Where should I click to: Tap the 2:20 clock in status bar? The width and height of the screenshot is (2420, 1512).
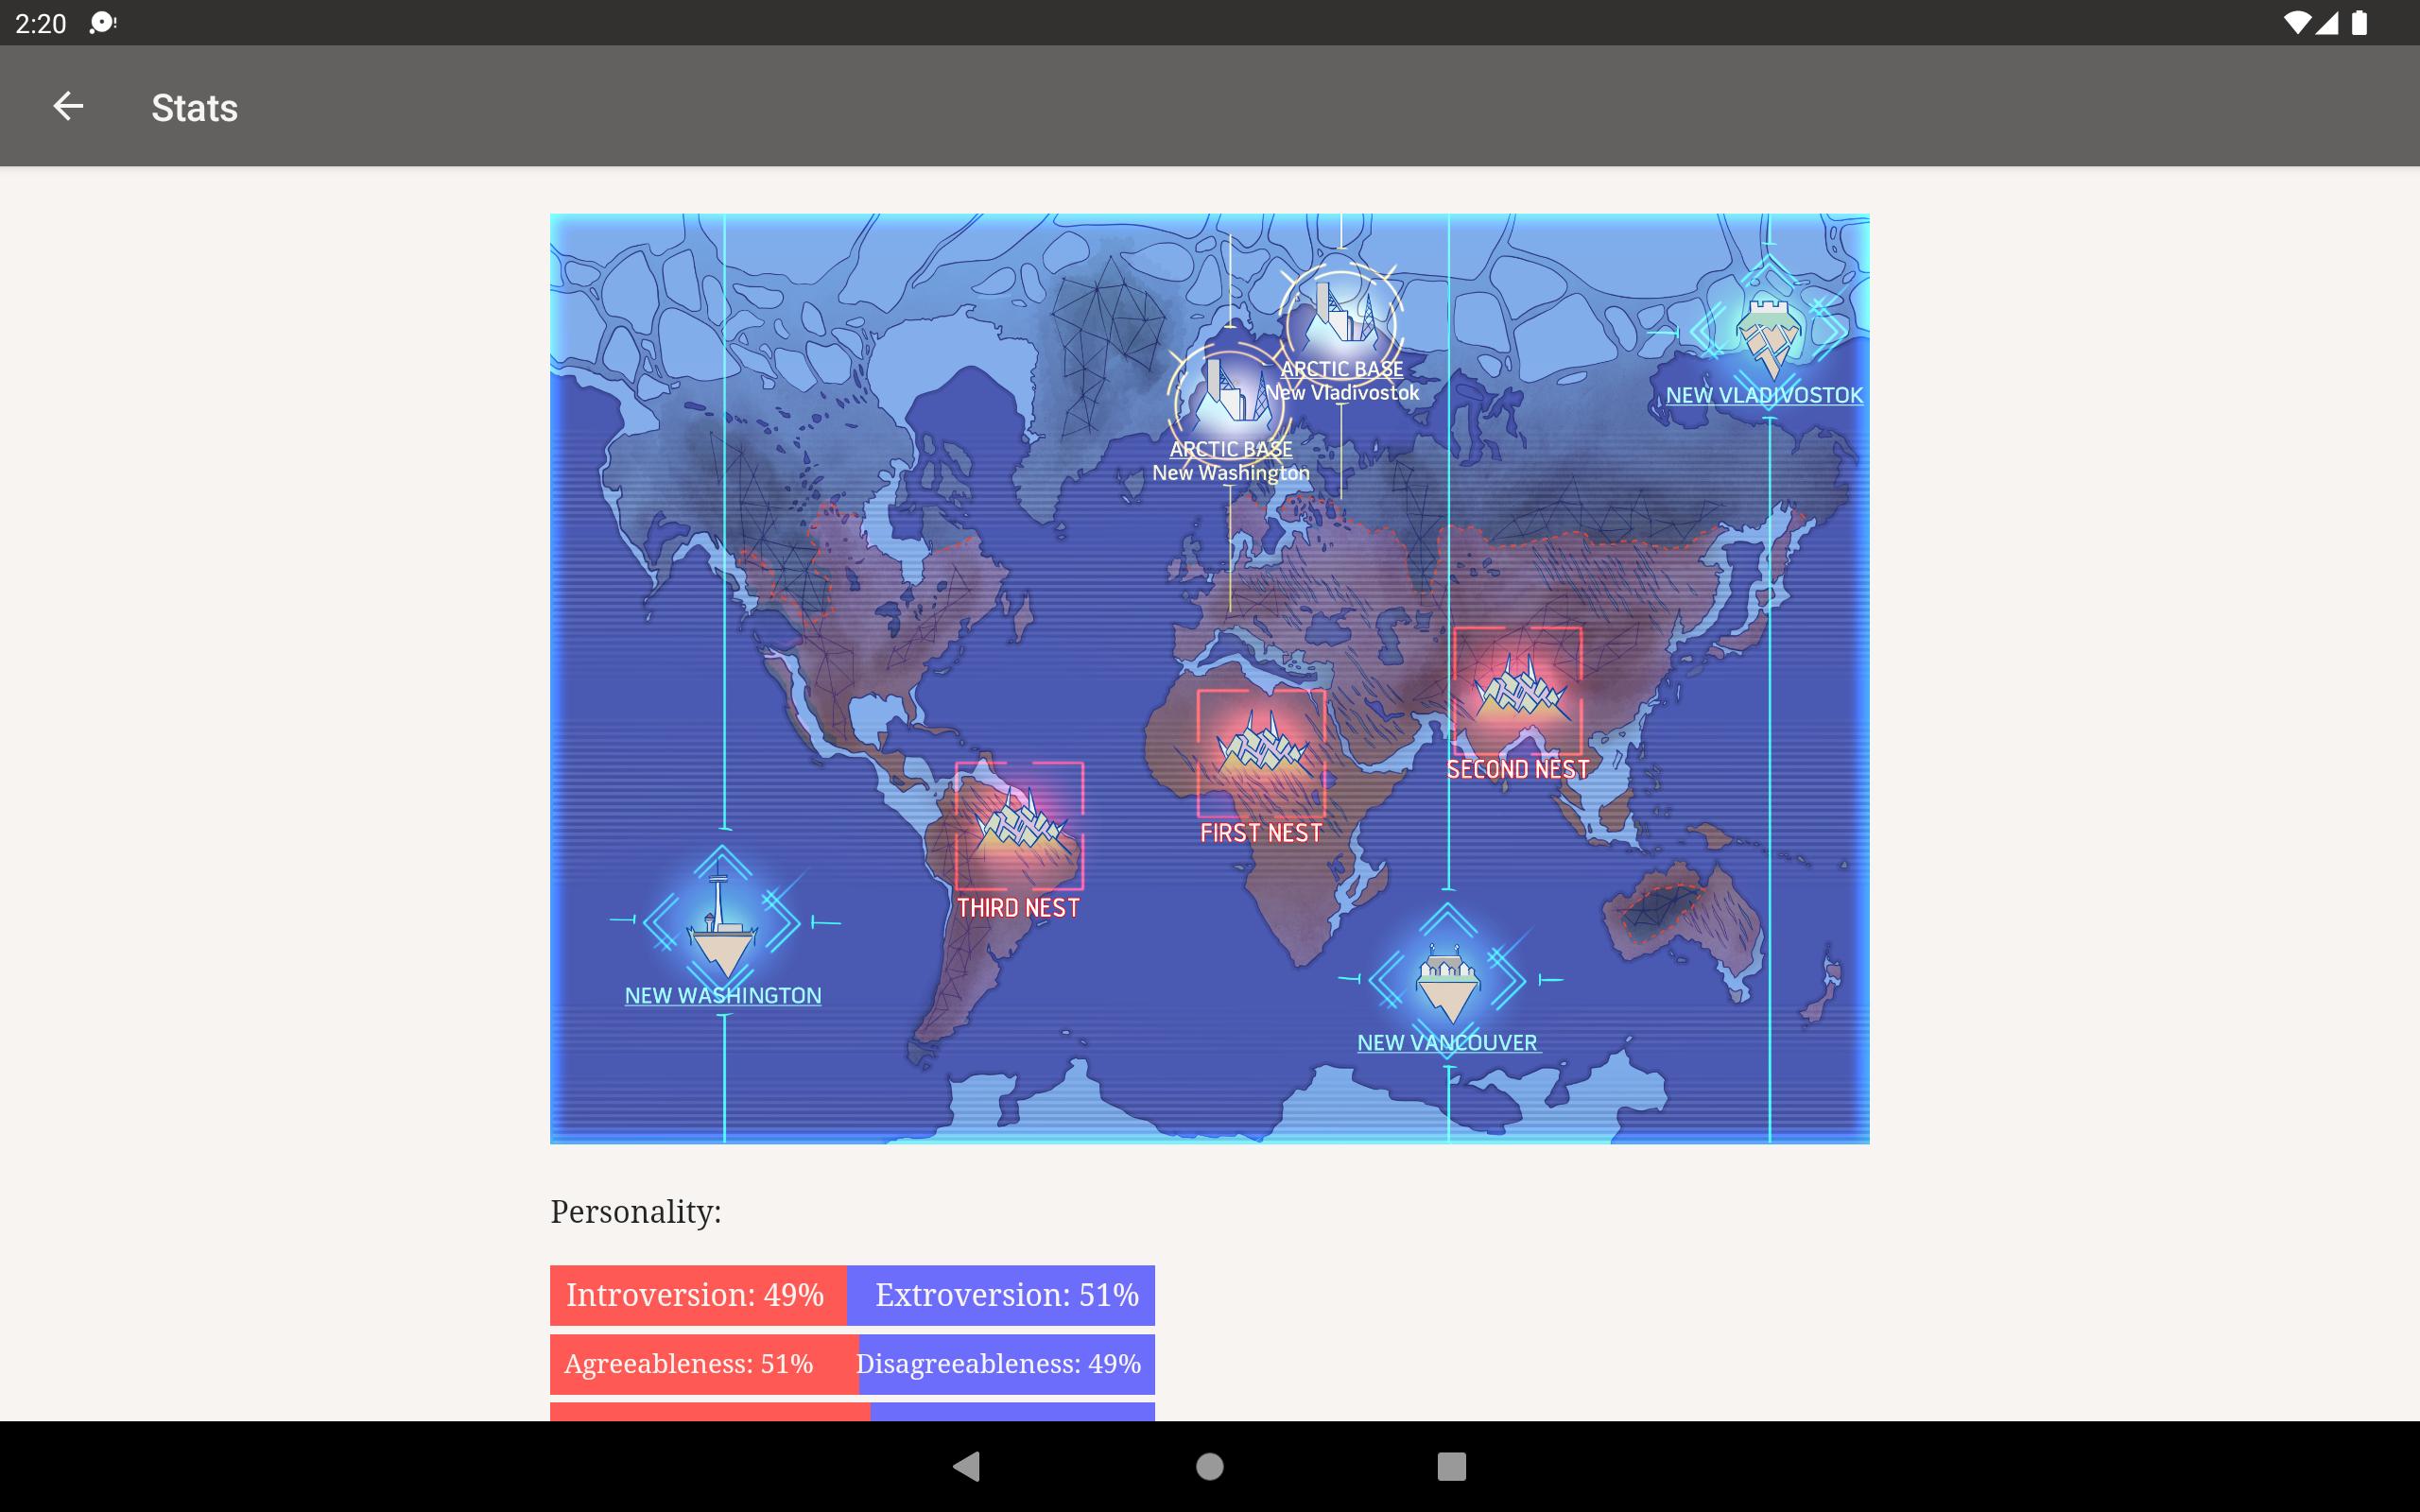41,23
